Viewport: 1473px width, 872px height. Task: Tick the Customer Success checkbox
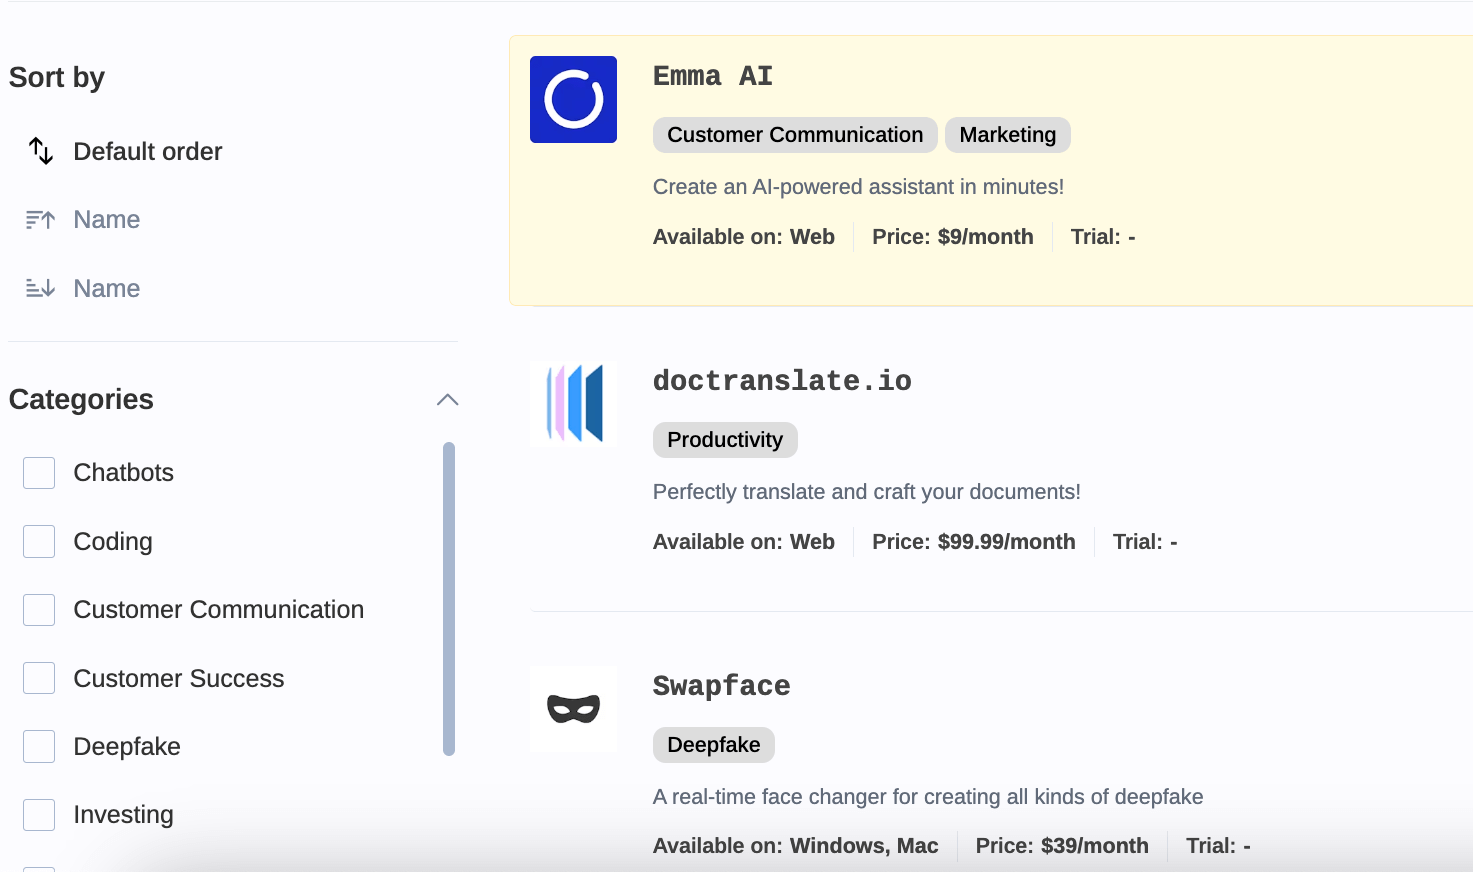(39, 678)
